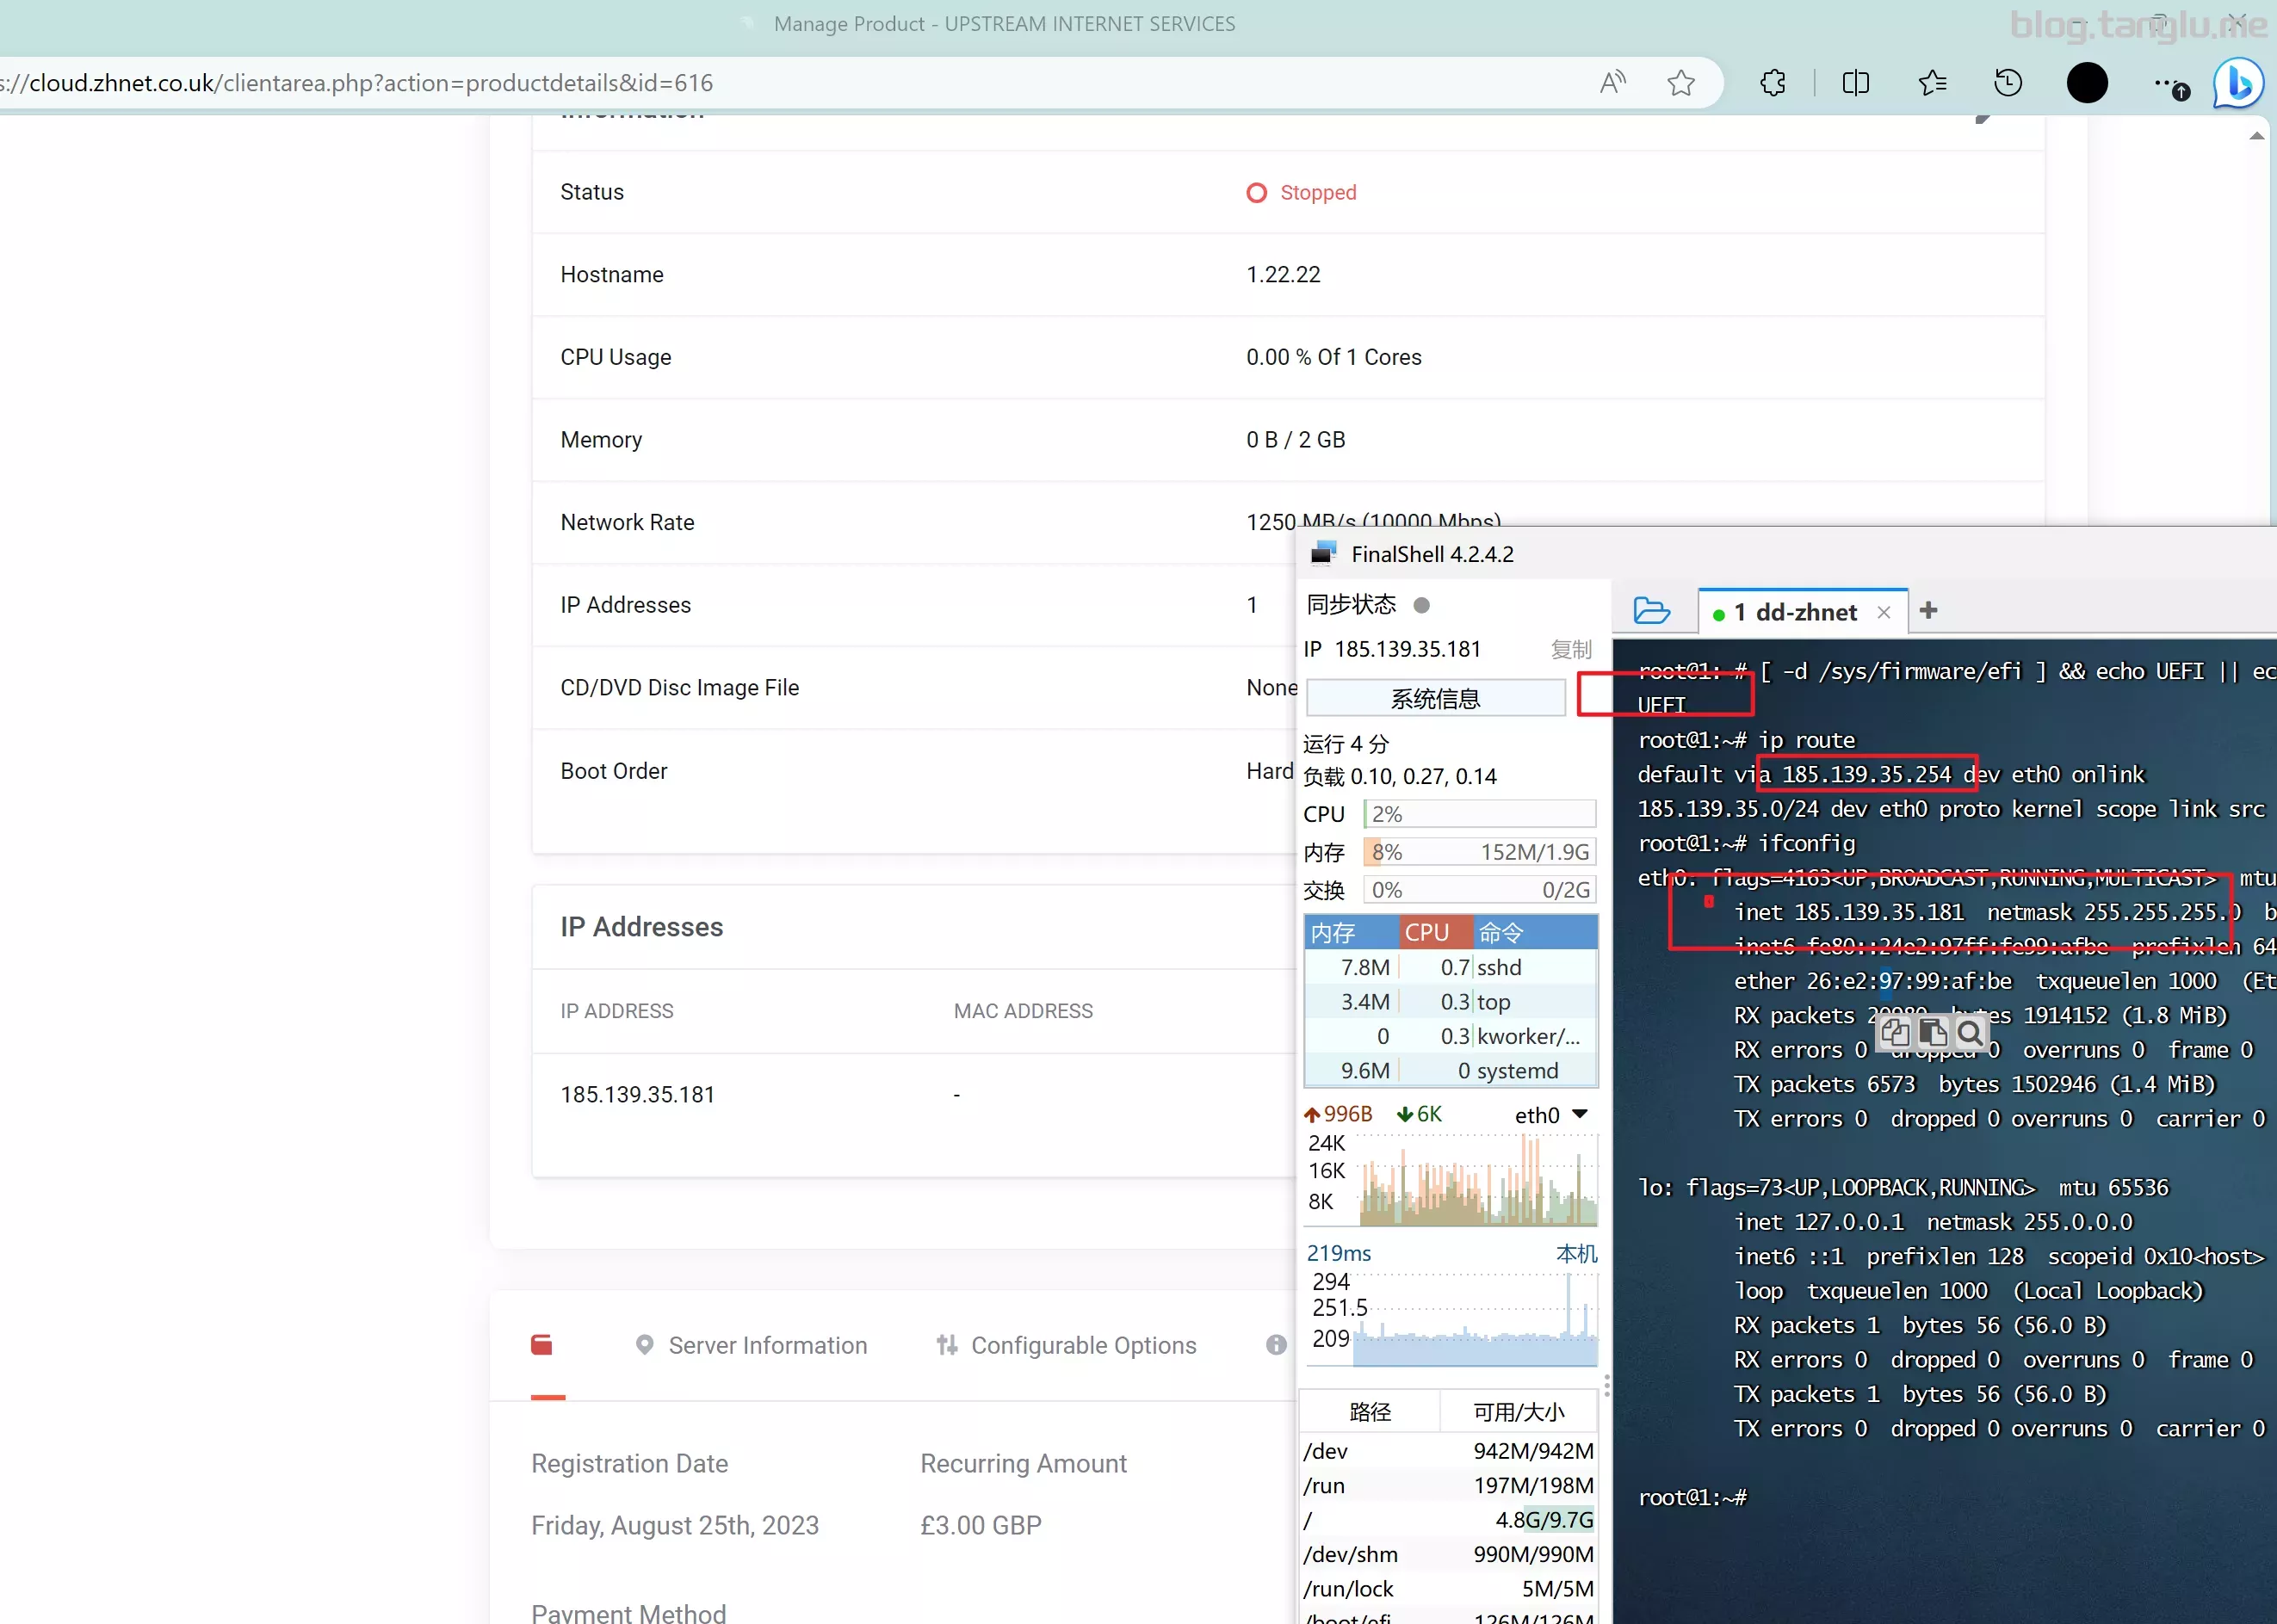Image resolution: width=2277 pixels, height=1624 pixels.
Task: Click the 路径 column header
Action: pyautogui.click(x=1370, y=1411)
